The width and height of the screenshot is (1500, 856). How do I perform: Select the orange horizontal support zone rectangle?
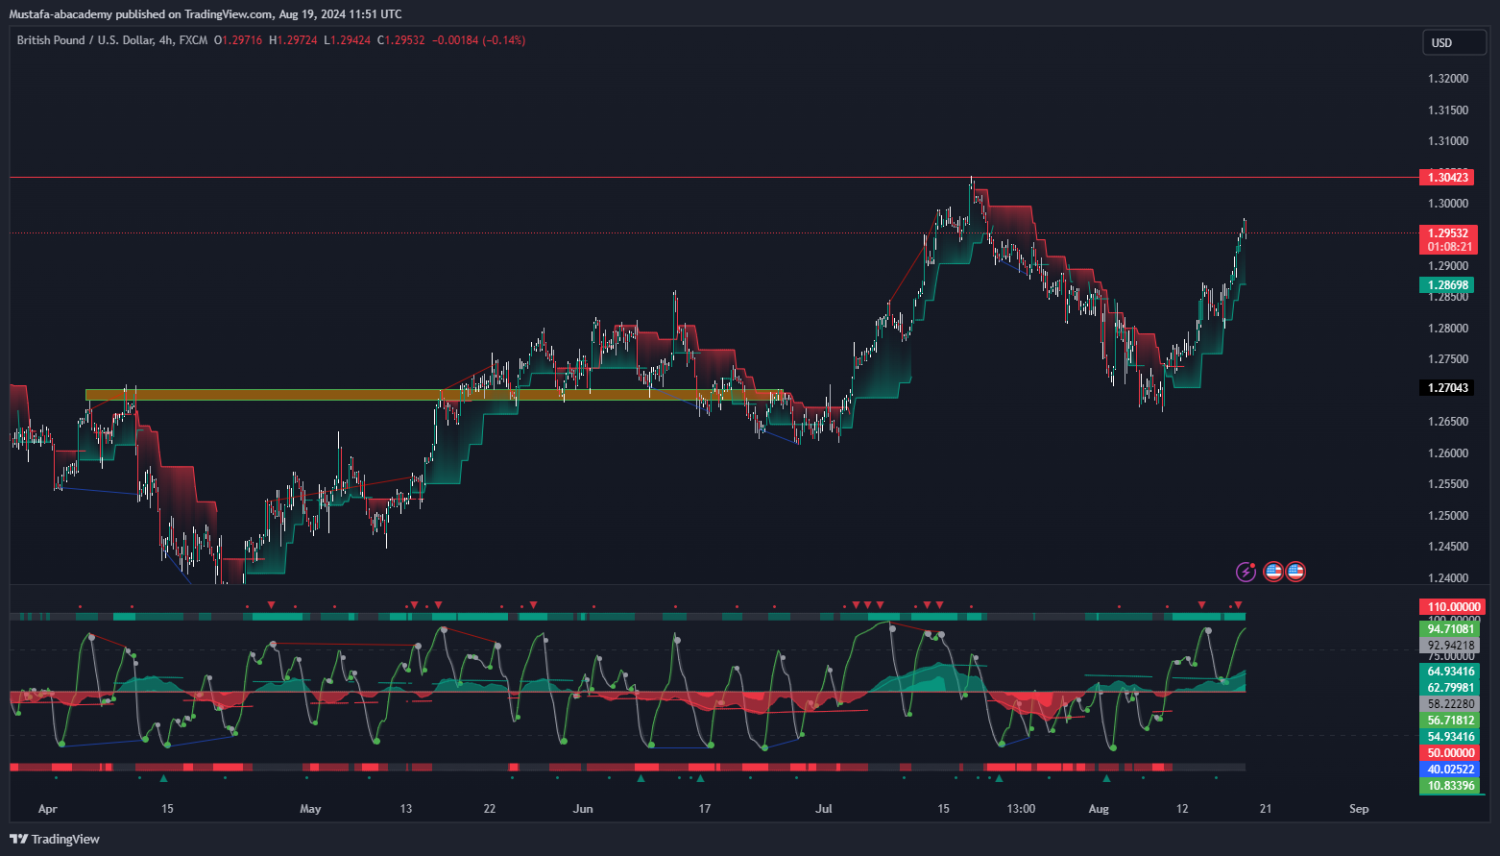point(434,395)
